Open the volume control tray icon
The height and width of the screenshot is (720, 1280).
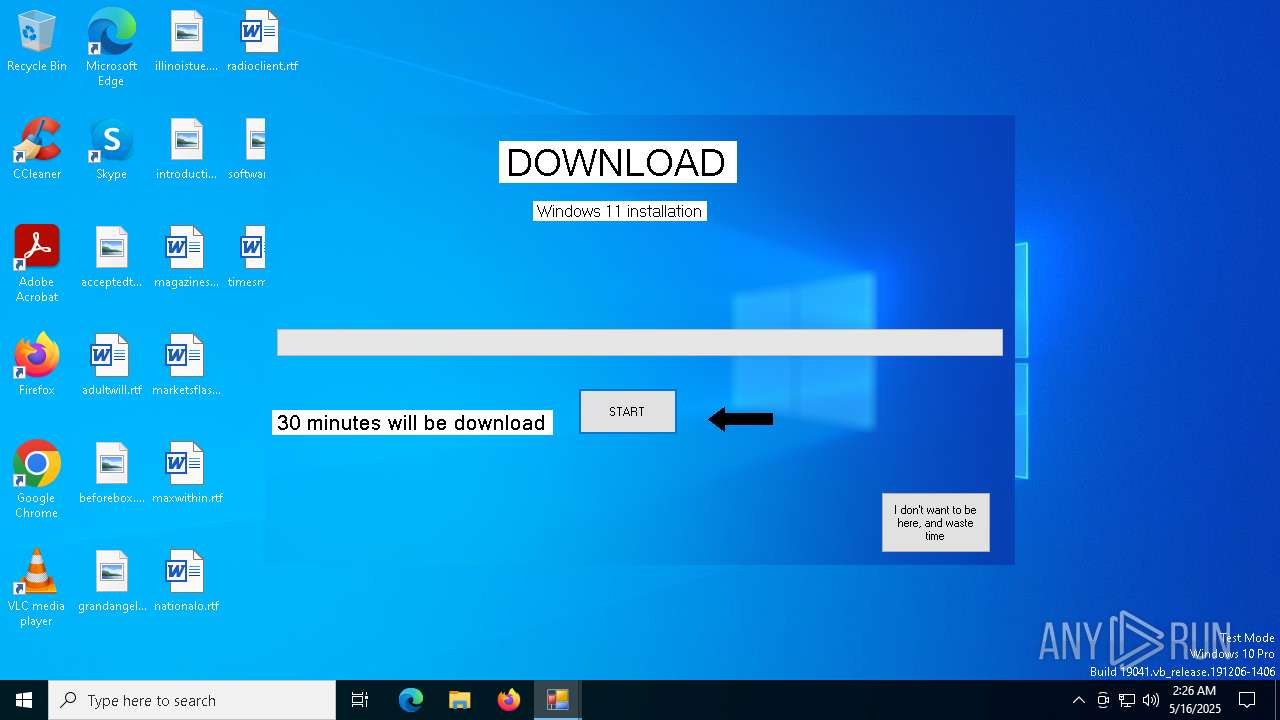pos(1151,700)
